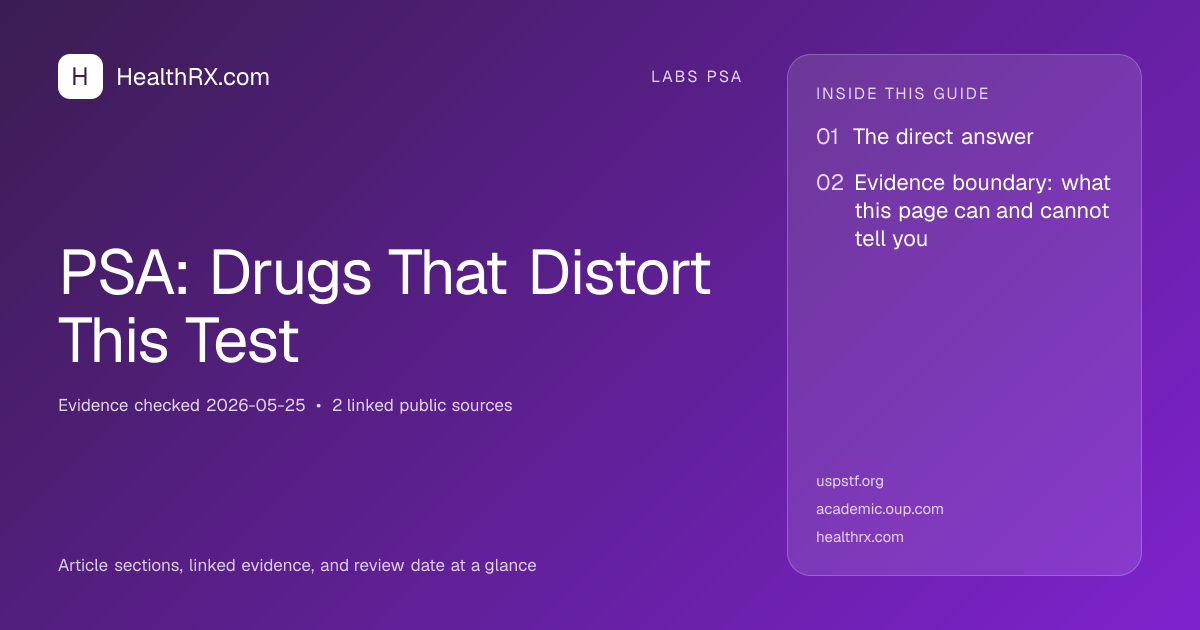Click the 'Evidence checked 2026-05-25' date
The image size is (1200, 630).
(182, 405)
